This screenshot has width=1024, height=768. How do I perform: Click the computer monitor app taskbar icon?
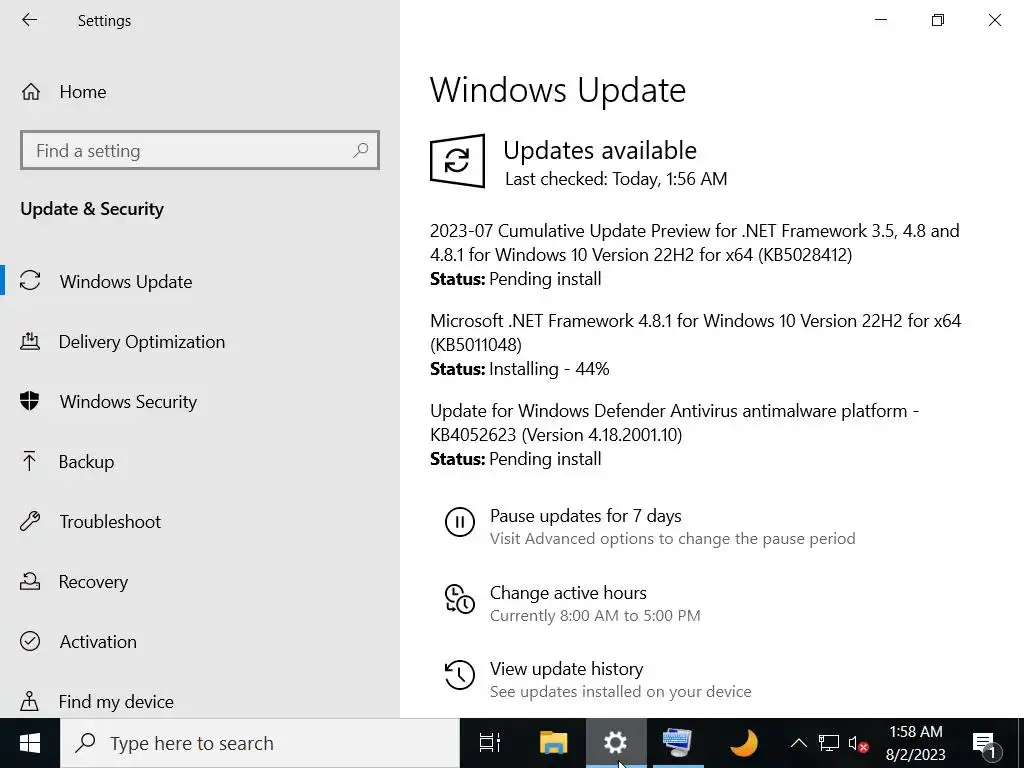[677, 743]
